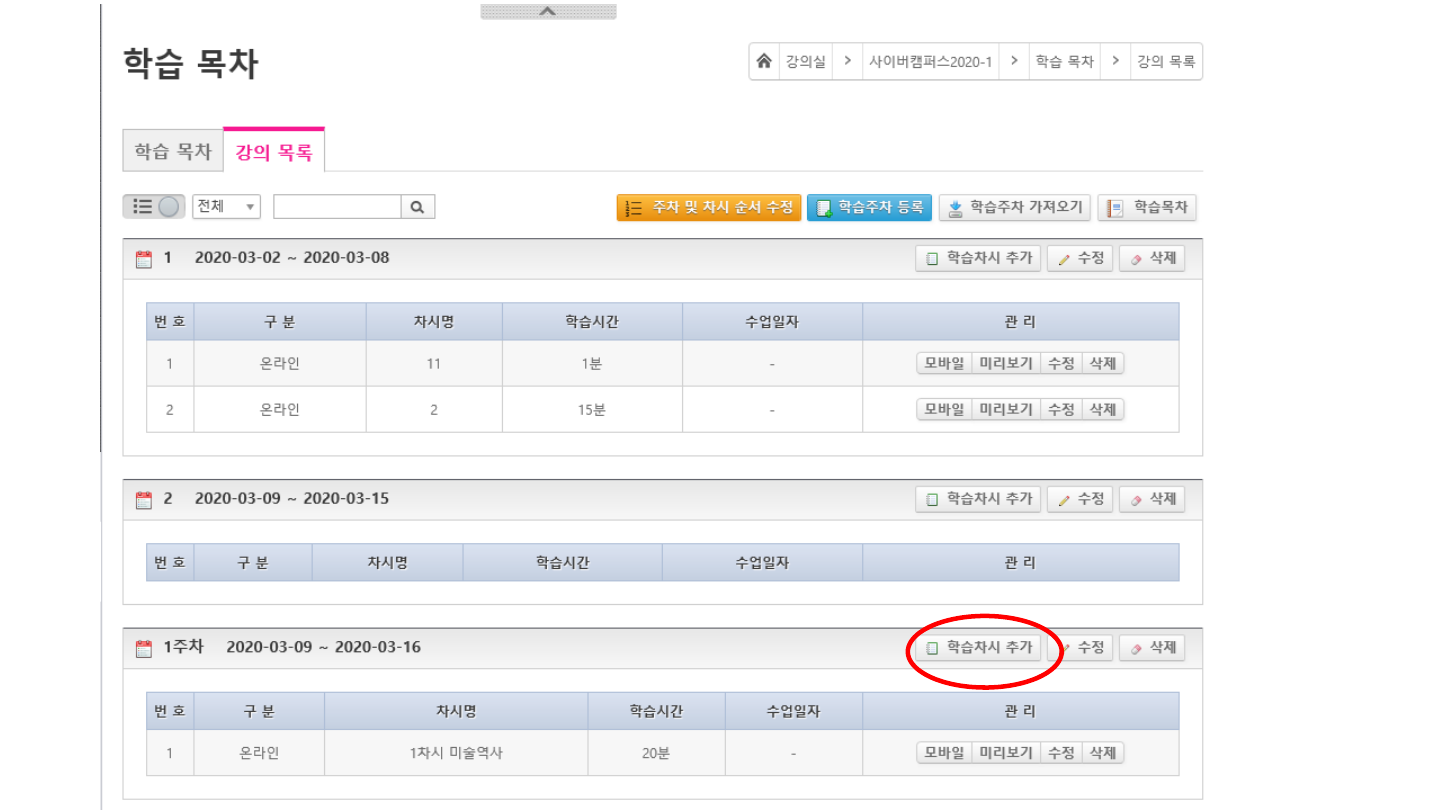Click the home icon in breadcrumb
Image resolution: width=1440 pixels, height=810 pixels.
point(764,62)
